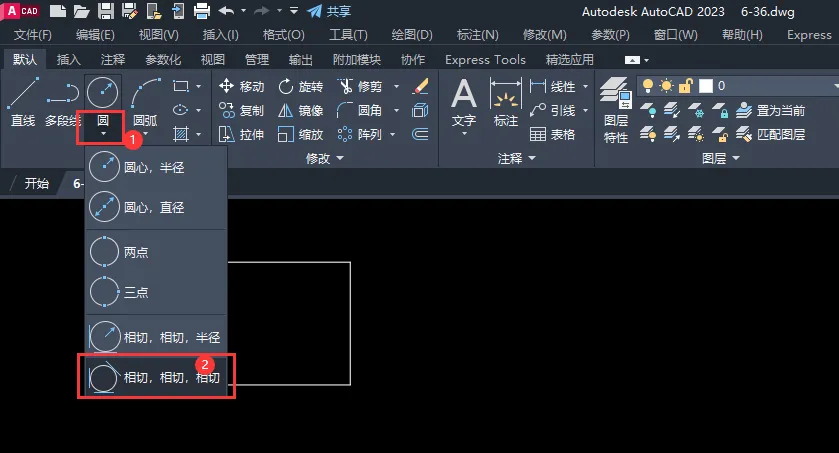Viewport: 839px width, 453px height.
Task: Switch to the Parametric (参数化) ribbon tab
Action: (163, 60)
